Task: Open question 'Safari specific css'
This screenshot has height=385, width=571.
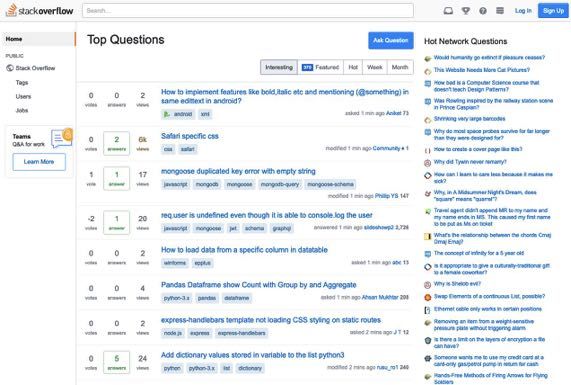Action: (190, 136)
